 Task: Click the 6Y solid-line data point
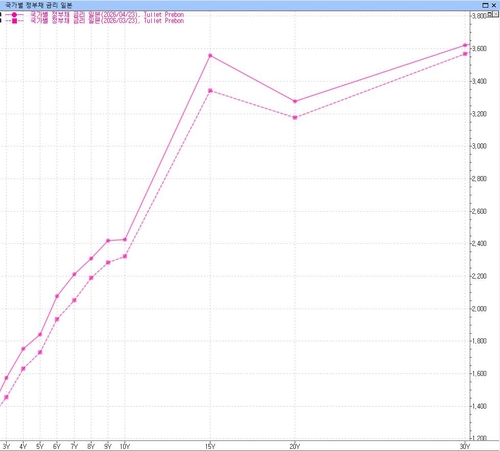tap(57, 296)
